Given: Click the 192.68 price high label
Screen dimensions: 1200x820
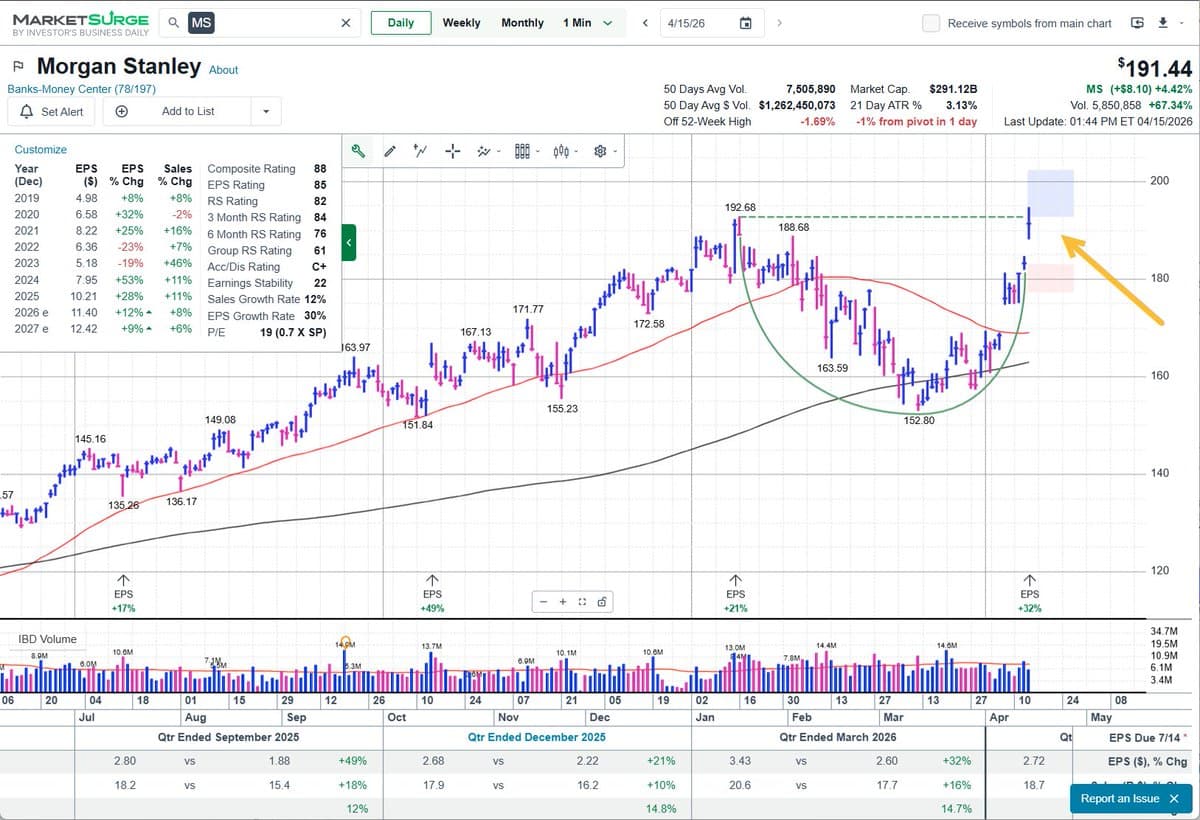Looking at the screenshot, I should click(x=739, y=207).
